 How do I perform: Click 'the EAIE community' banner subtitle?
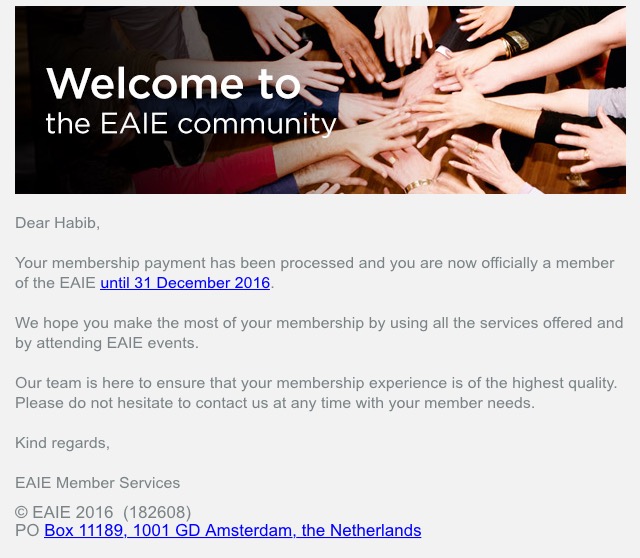[191, 123]
